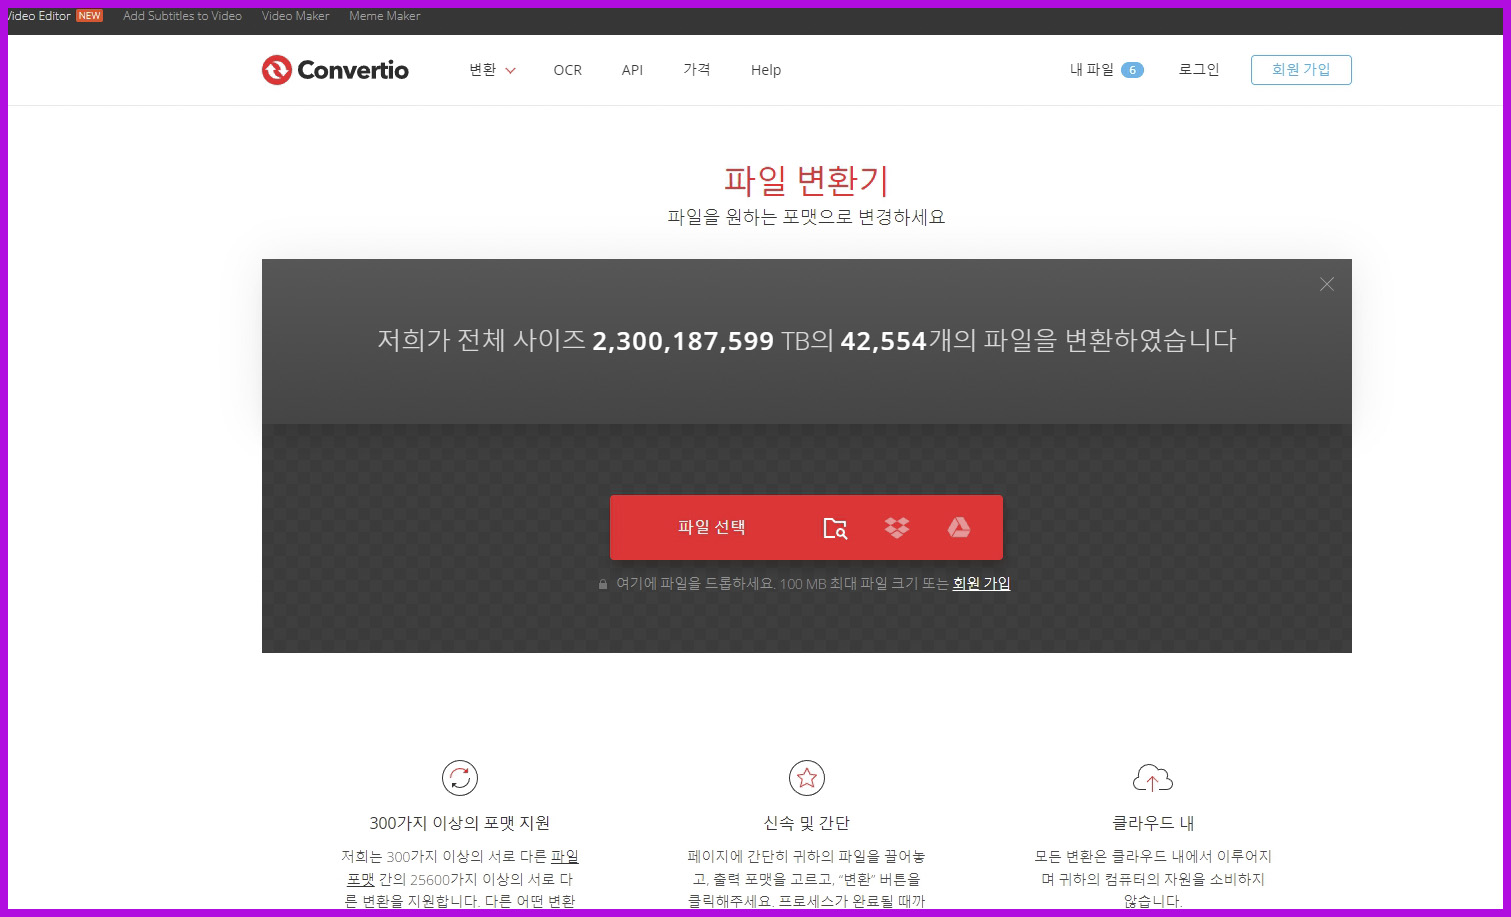Image resolution: width=1511 pixels, height=917 pixels.
Task: Click the lock icon beside the drop hint
Action: (601, 583)
